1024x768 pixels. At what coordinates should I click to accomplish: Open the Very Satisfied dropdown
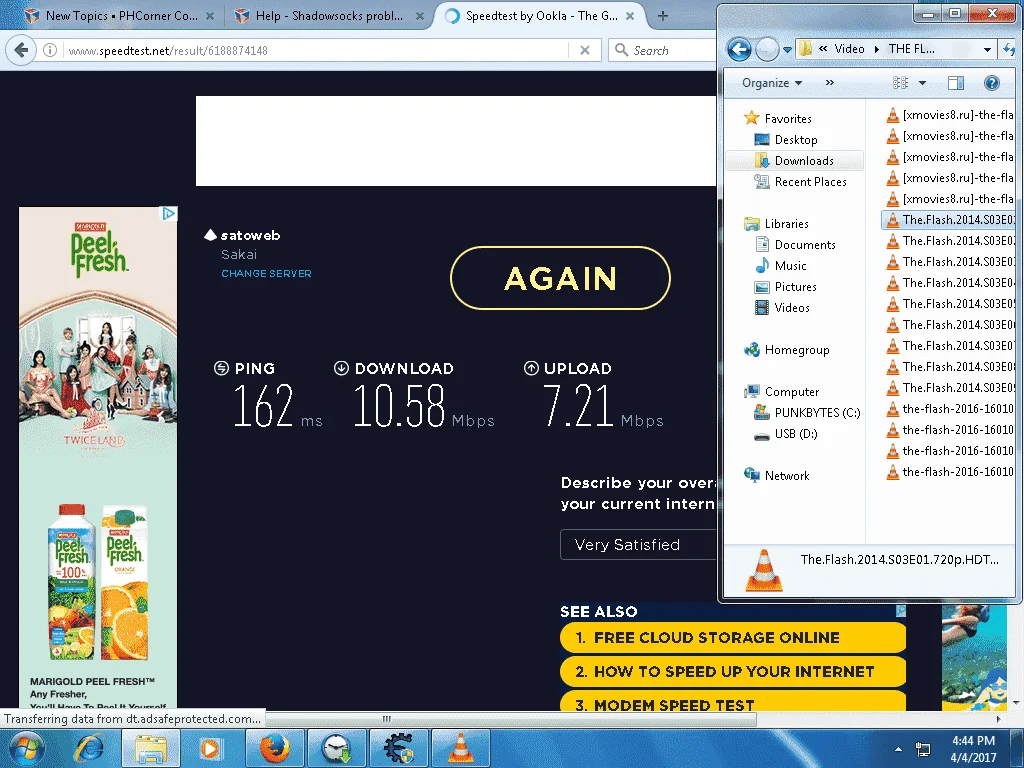tap(638, 545)
